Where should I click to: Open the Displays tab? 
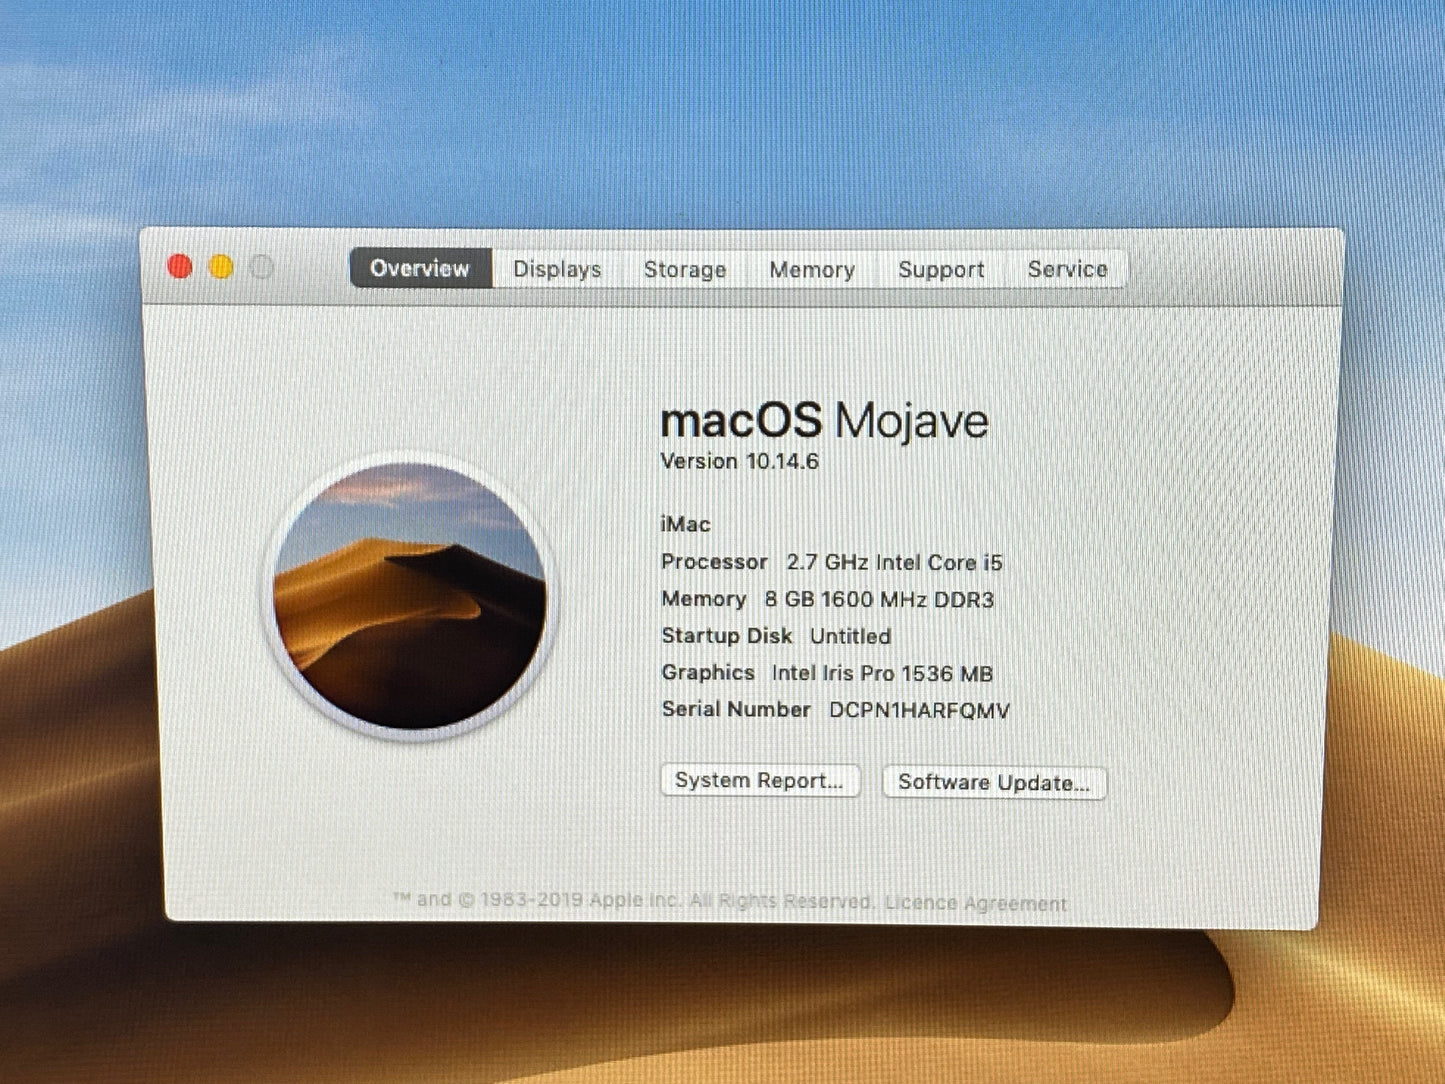coord(557,269)
